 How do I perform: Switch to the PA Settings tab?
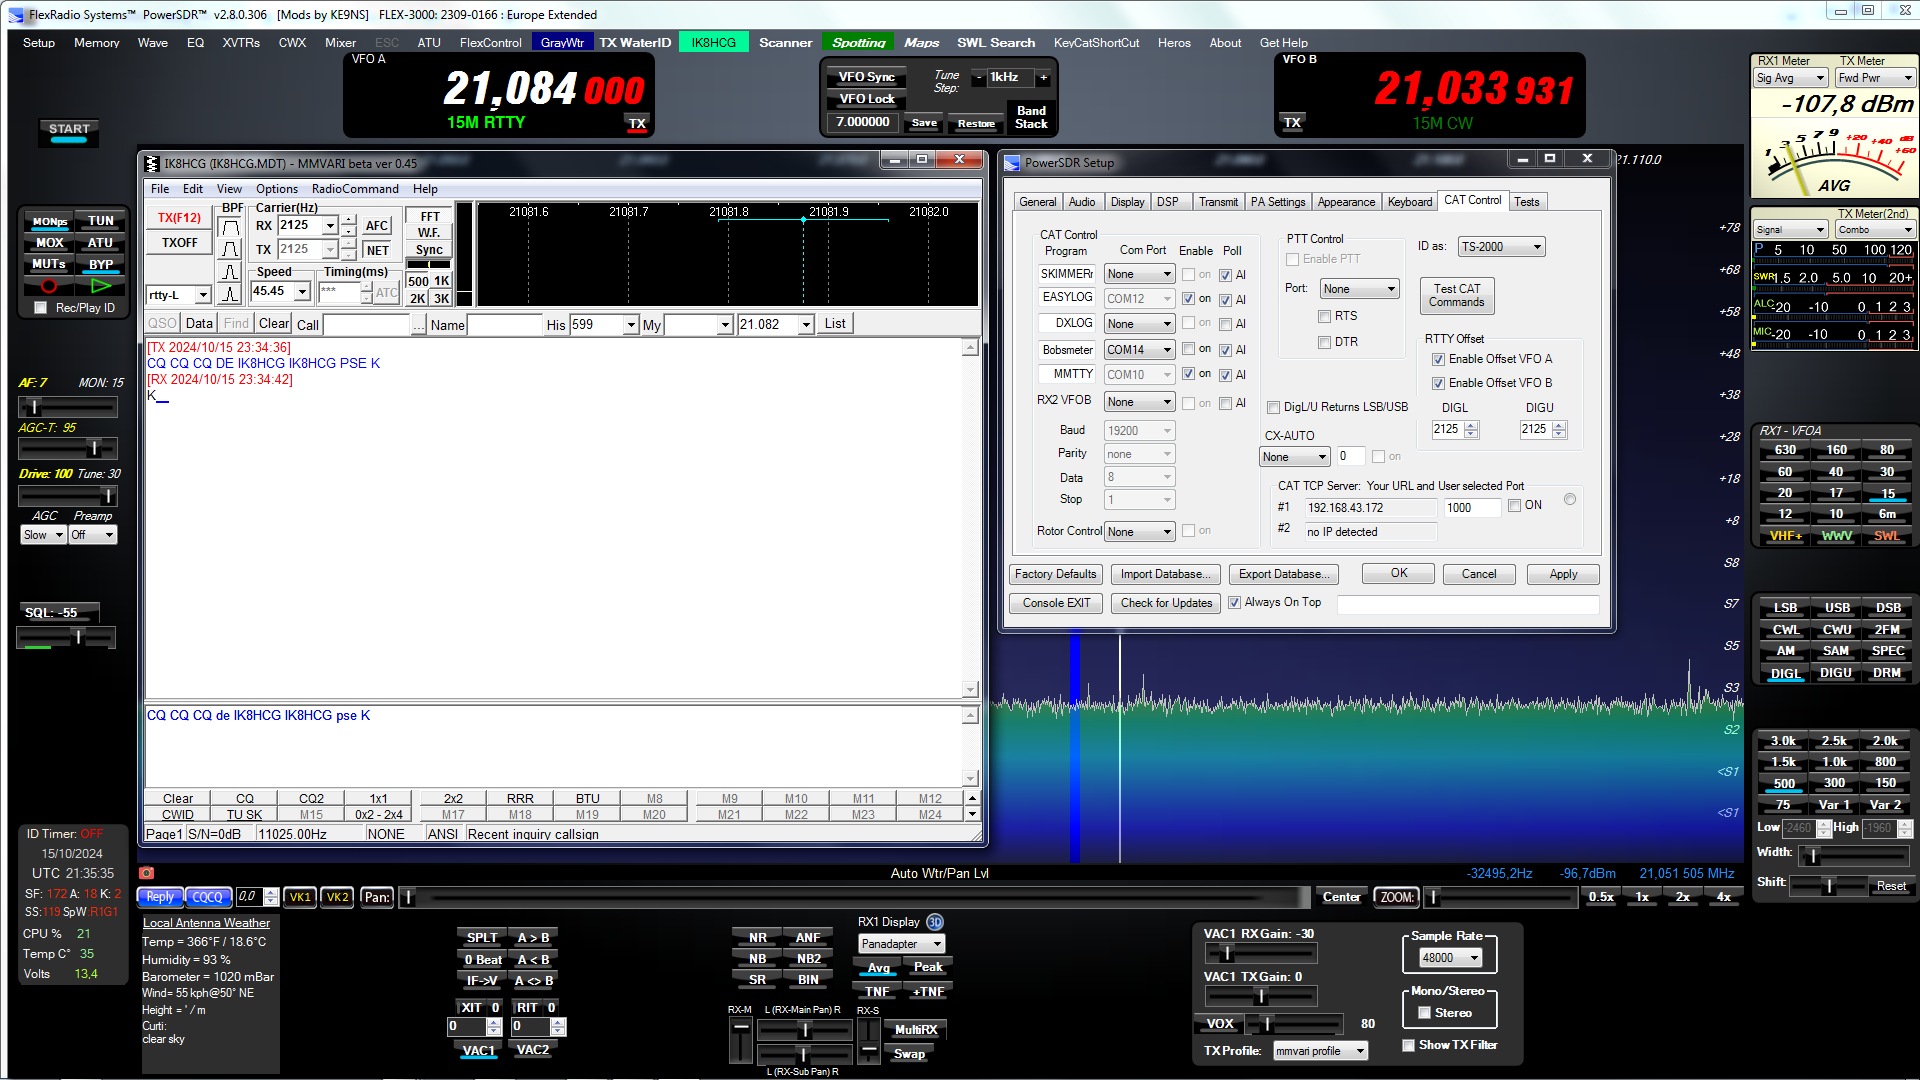(1278, 202)
